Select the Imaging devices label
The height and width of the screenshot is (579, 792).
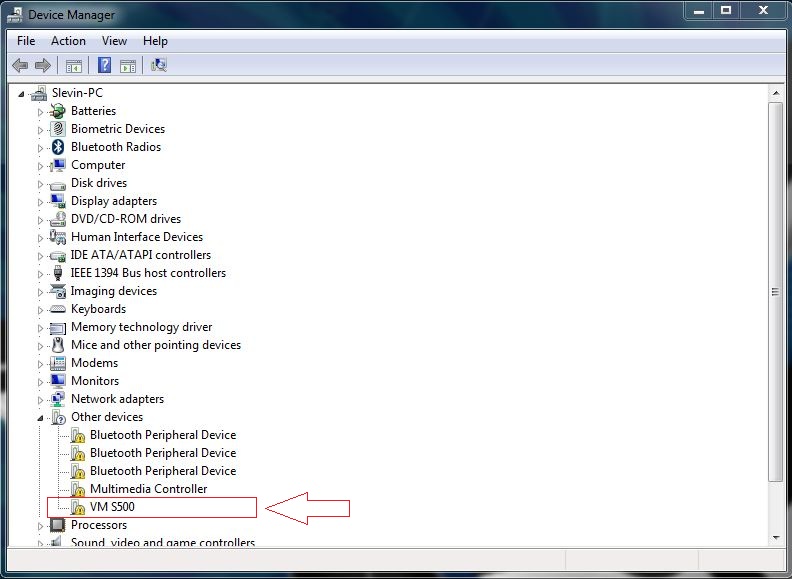point(114,291)
